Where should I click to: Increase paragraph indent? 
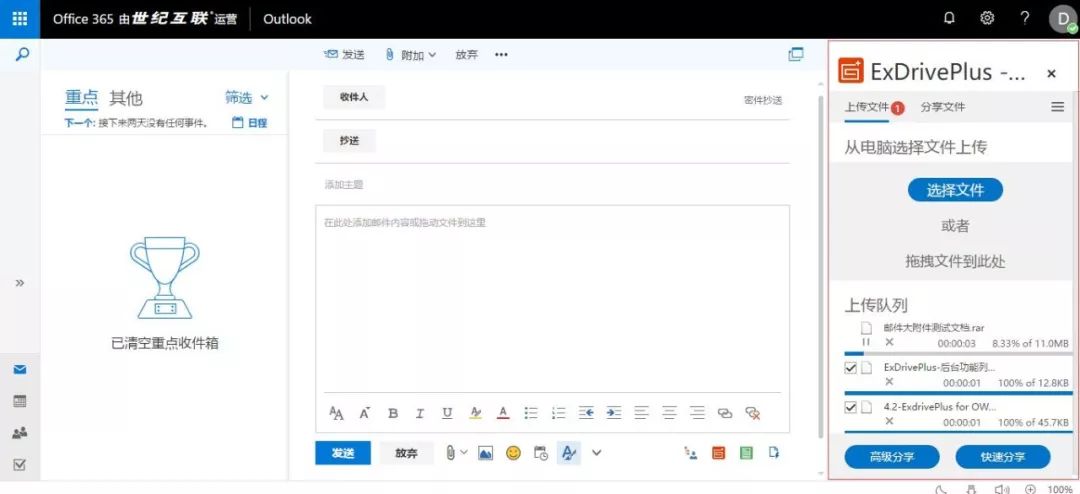(x=614, y=413)
